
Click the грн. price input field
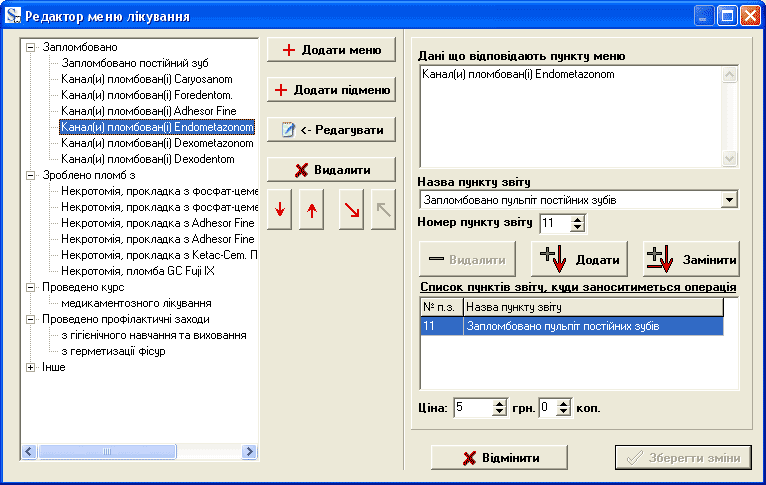473,407
